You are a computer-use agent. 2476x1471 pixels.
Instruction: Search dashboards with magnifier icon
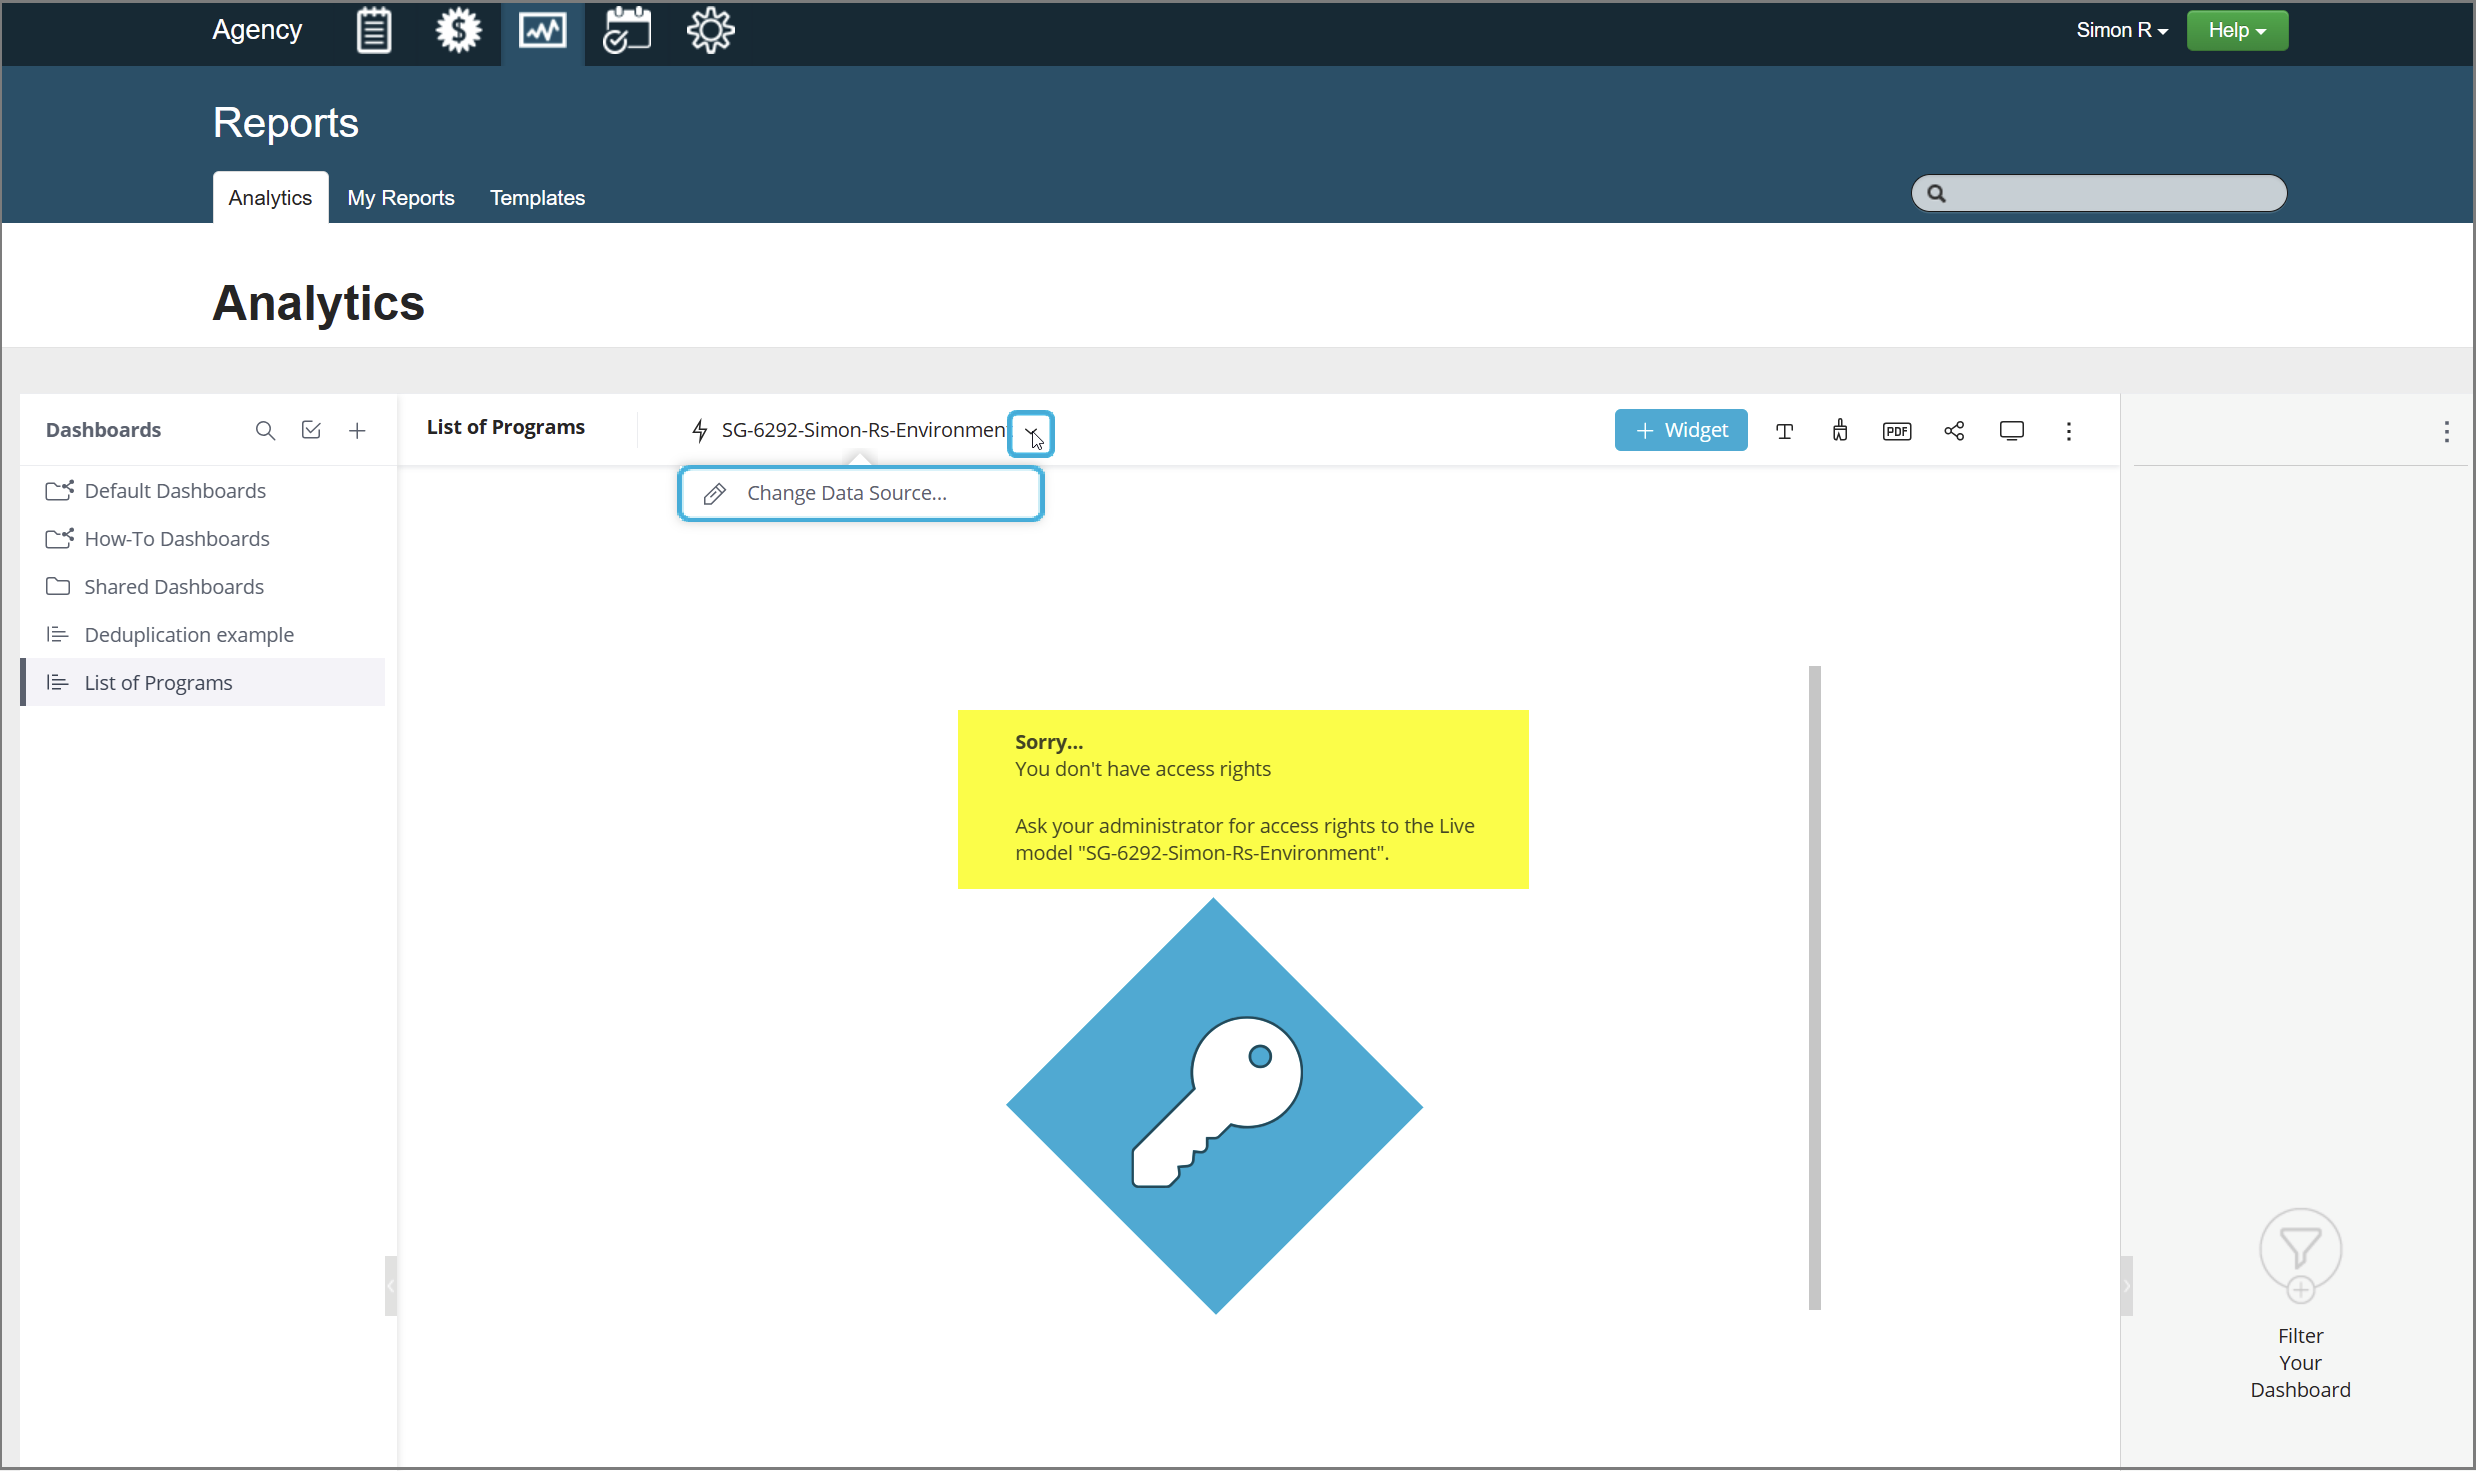pos(265,430)
